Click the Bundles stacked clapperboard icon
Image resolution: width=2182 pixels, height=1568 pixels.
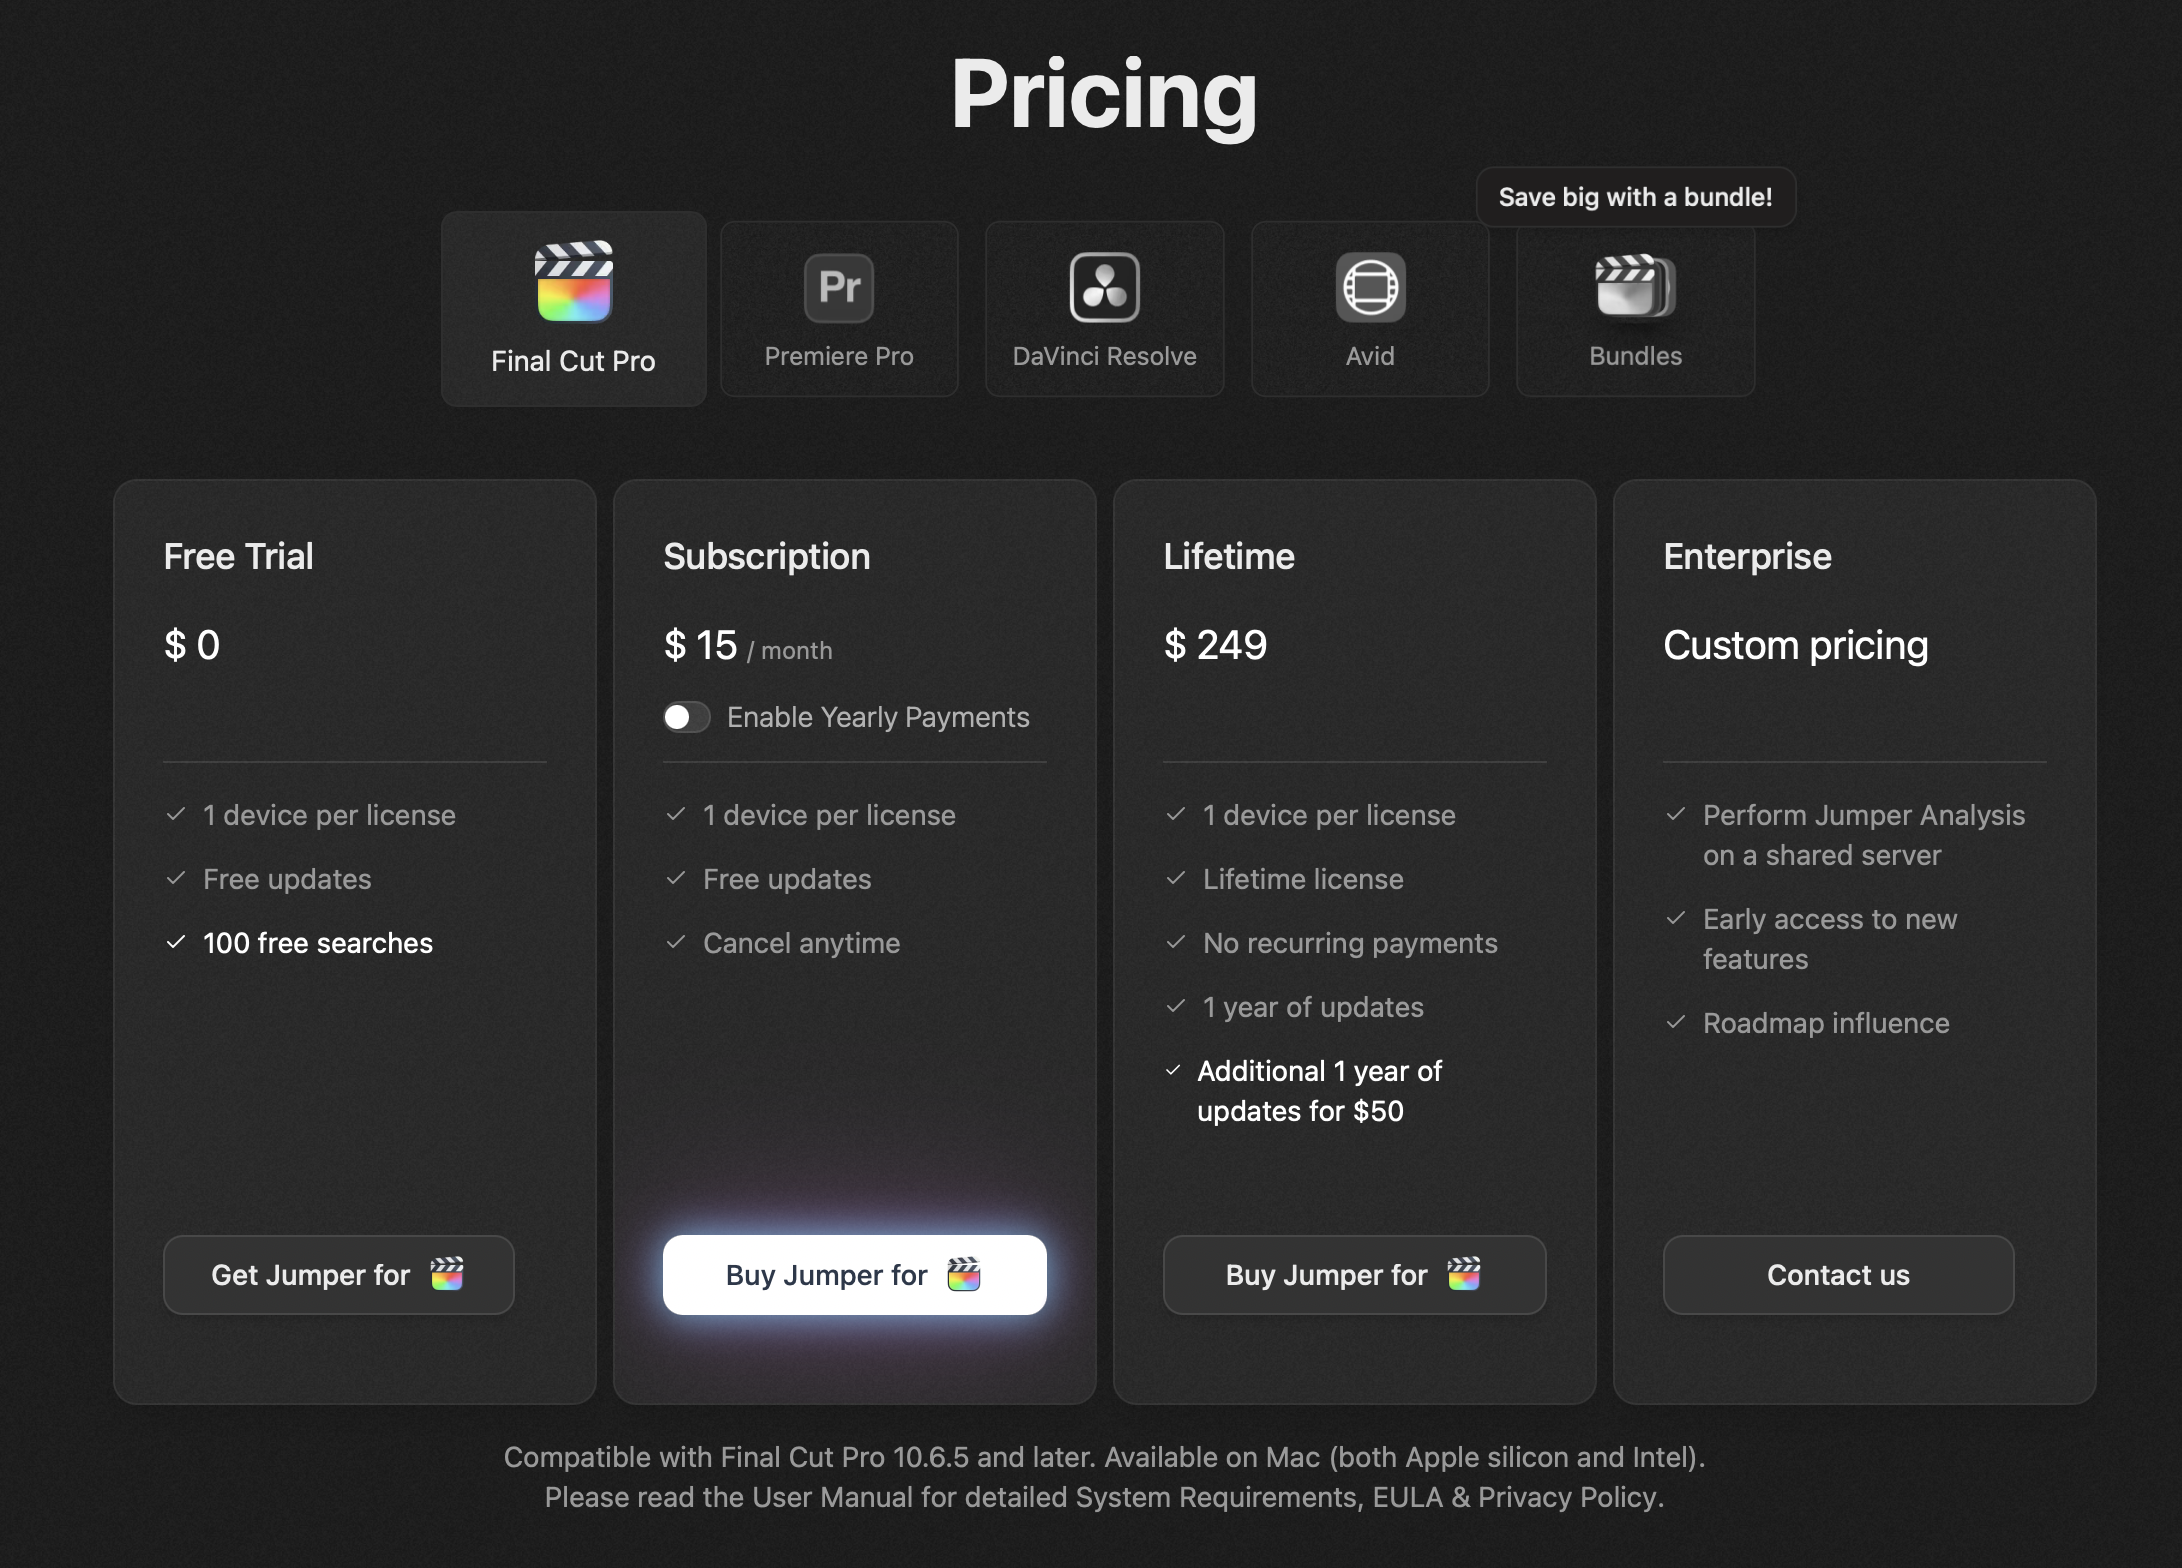click(x=1635, y=286)
